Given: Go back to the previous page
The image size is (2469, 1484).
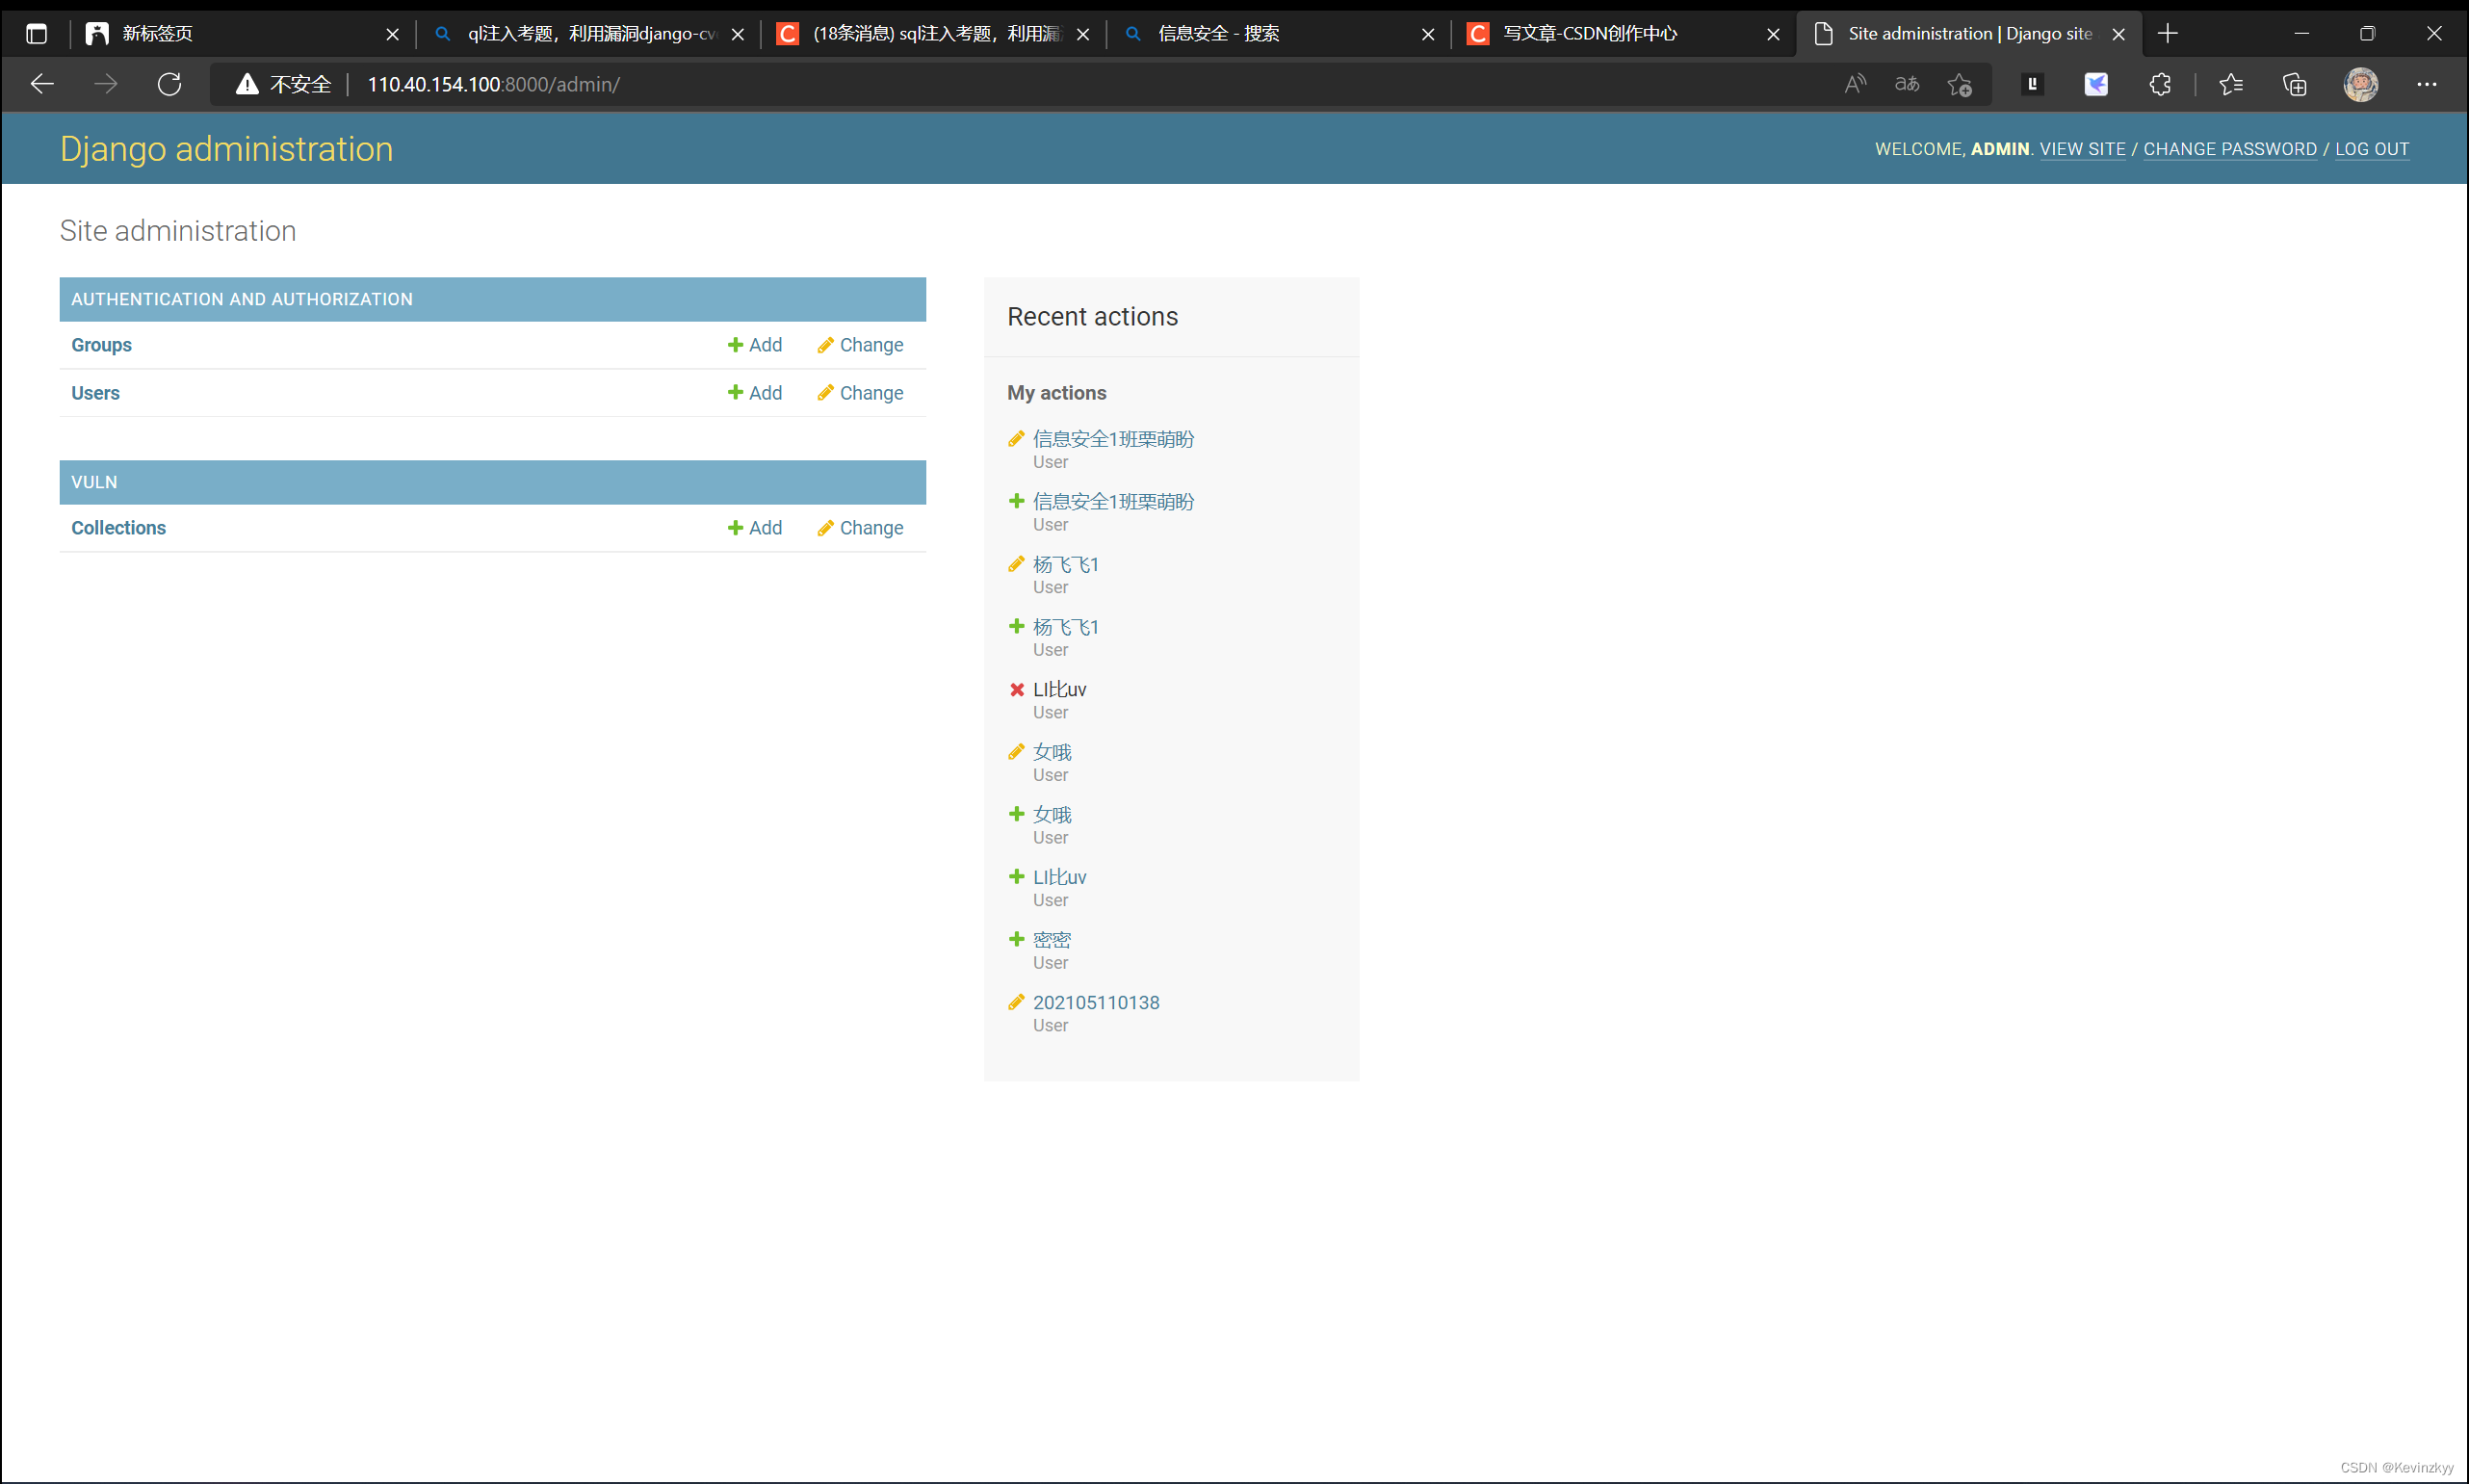Looking at the screenshot, I should [42, 84].
